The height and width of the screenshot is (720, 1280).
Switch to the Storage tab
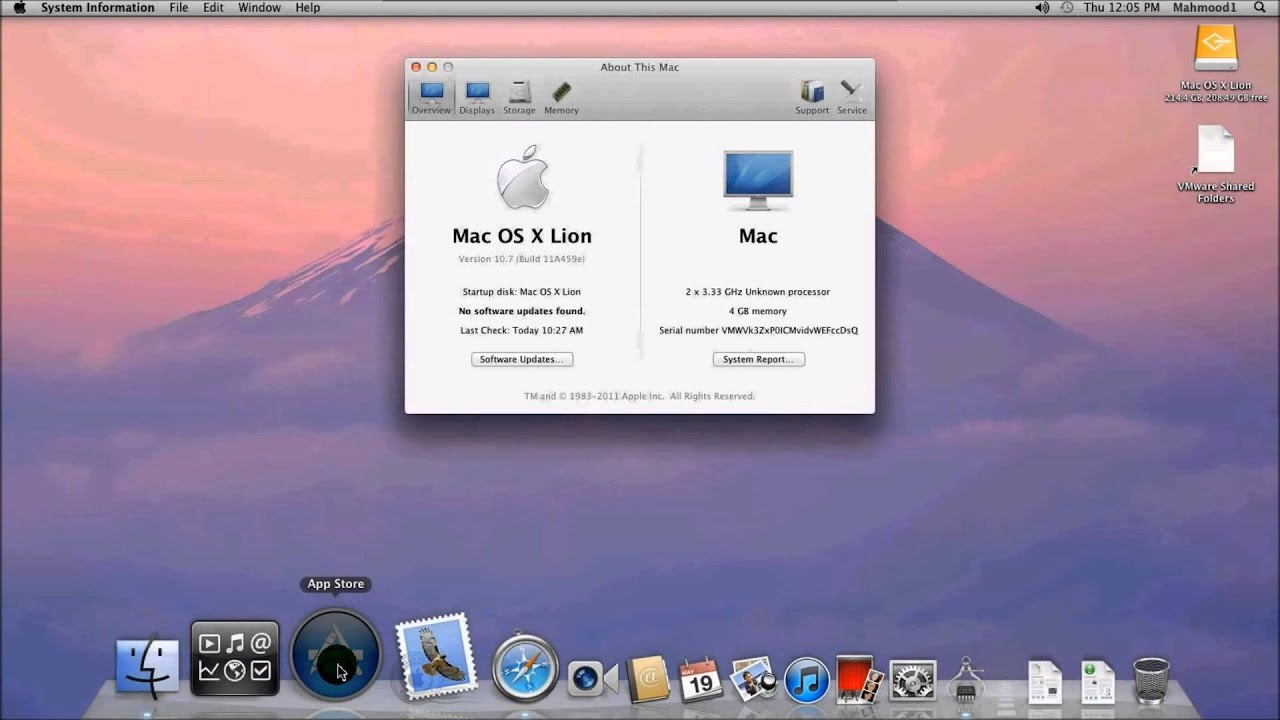(x=519, y=98)
